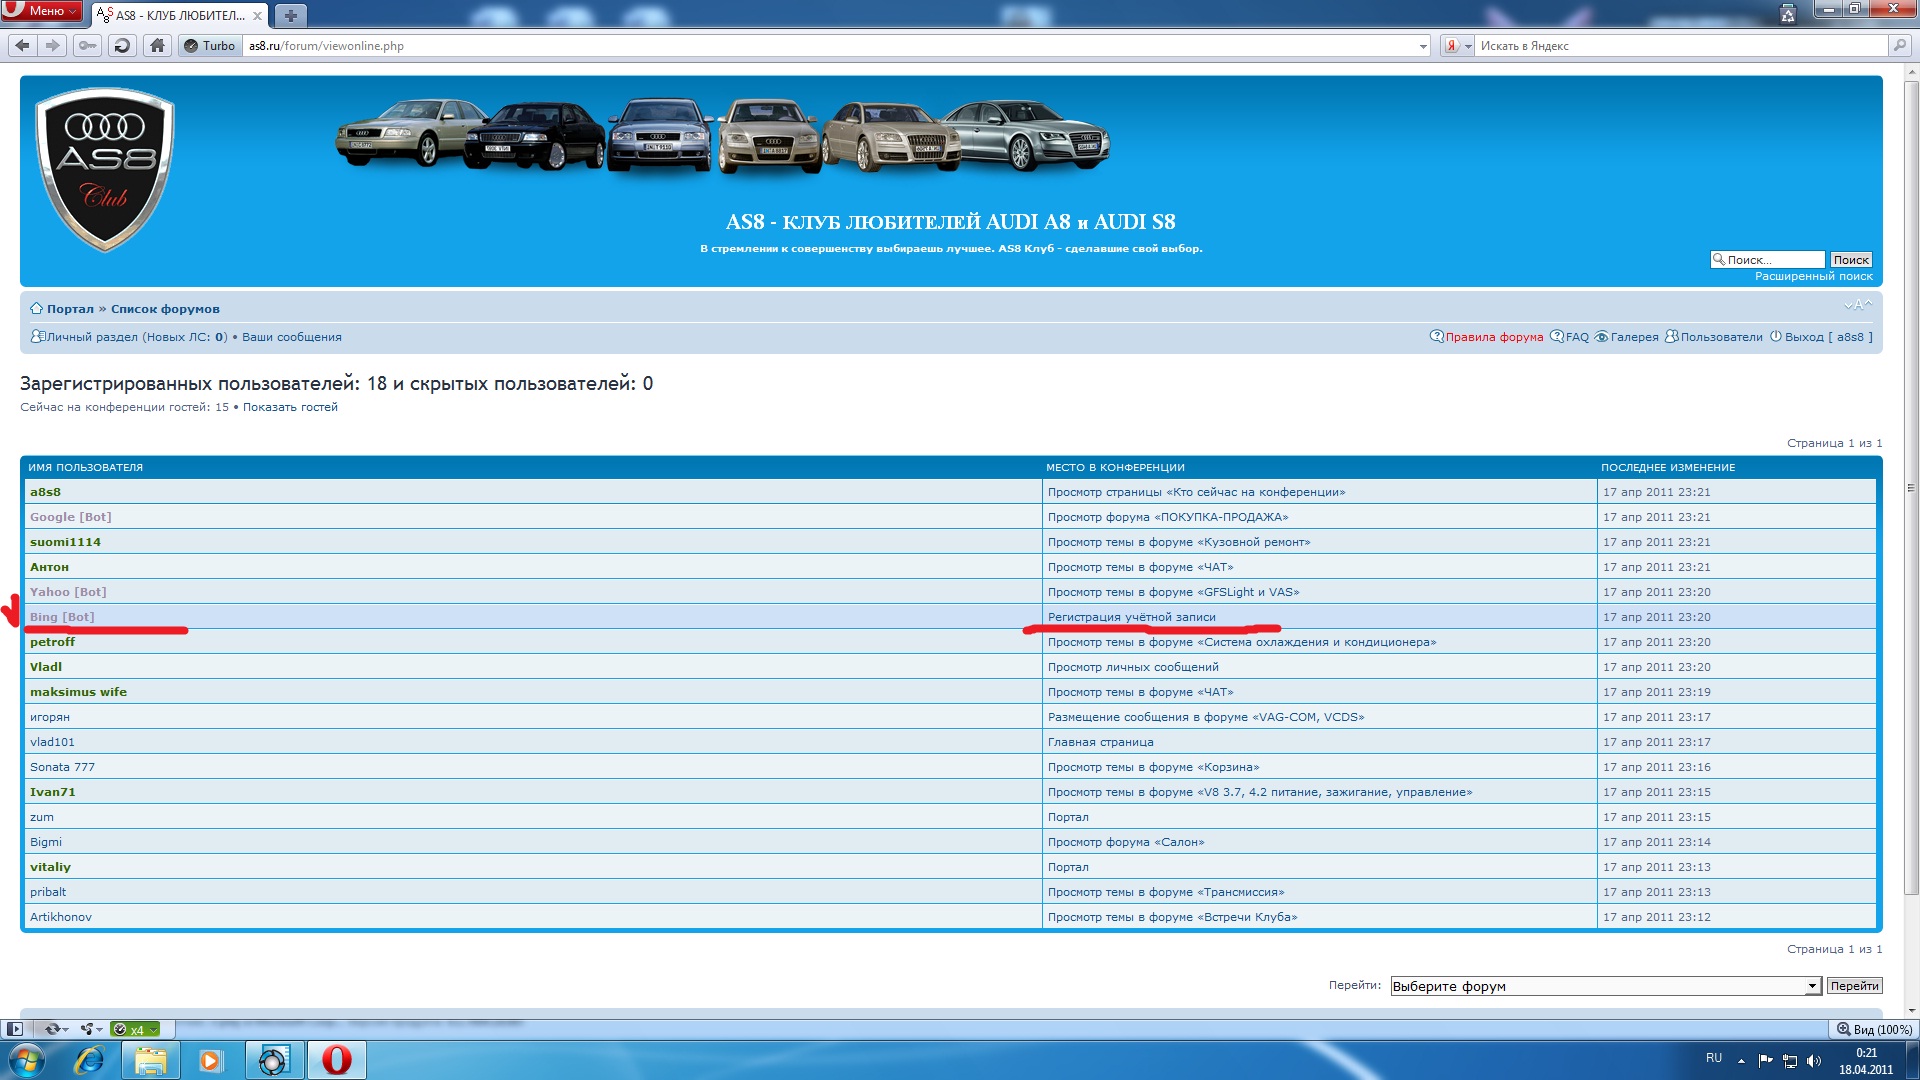Click the Home page icon

tap(157, 45)
